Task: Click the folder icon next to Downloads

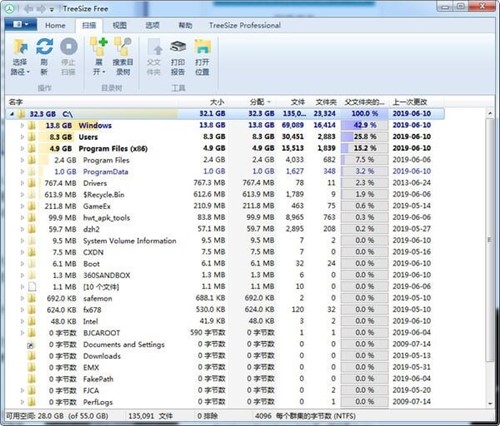Action: click(32, 356)
